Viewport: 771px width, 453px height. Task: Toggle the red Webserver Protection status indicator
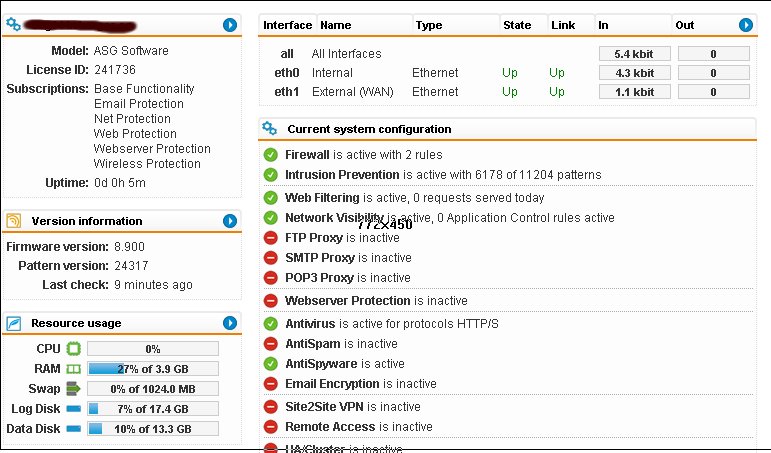270,301
